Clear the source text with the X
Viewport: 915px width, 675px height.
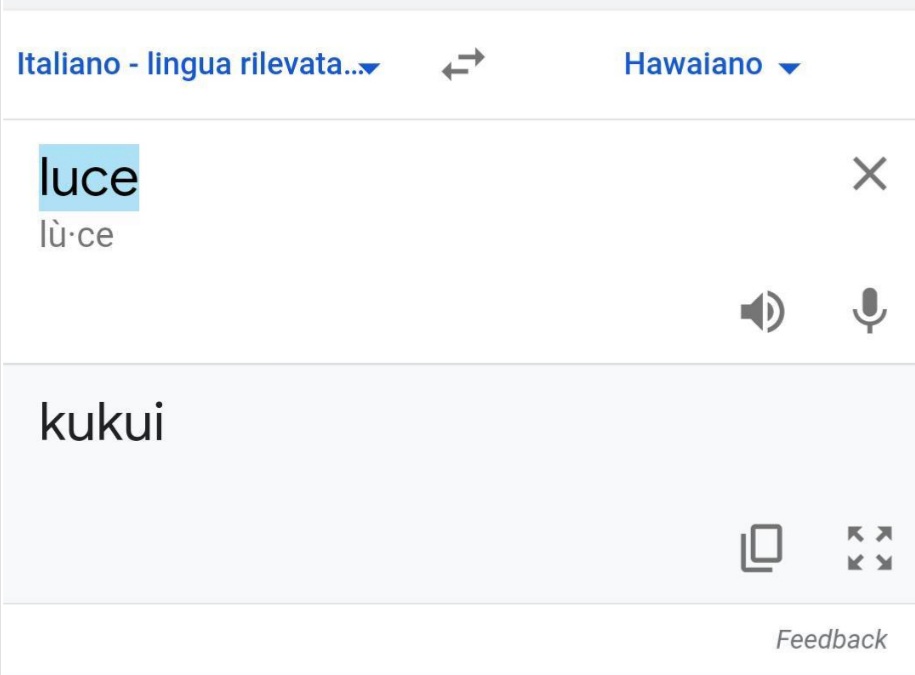click(x=869, y=176)
